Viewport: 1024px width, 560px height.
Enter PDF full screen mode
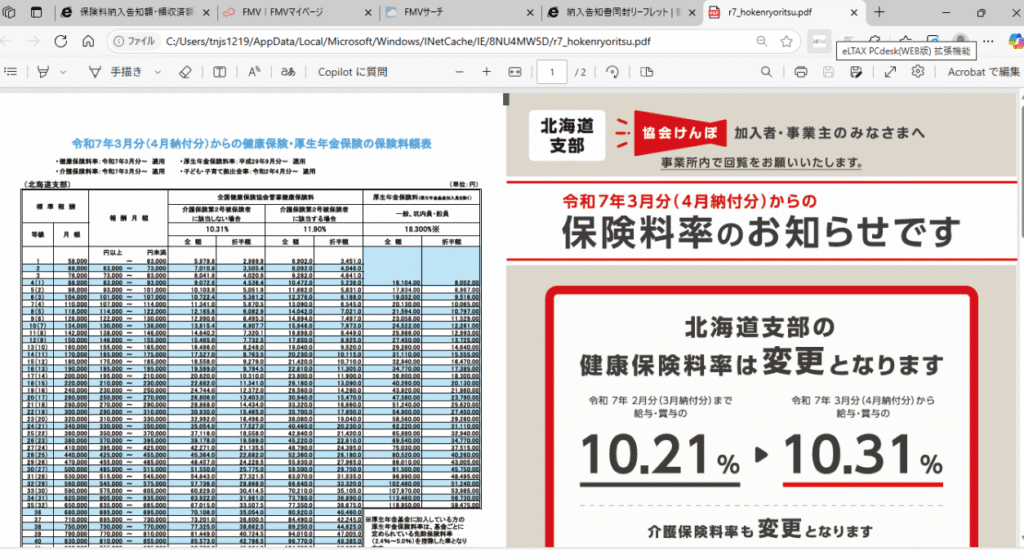pyautogui.click(x=890, y=72)
